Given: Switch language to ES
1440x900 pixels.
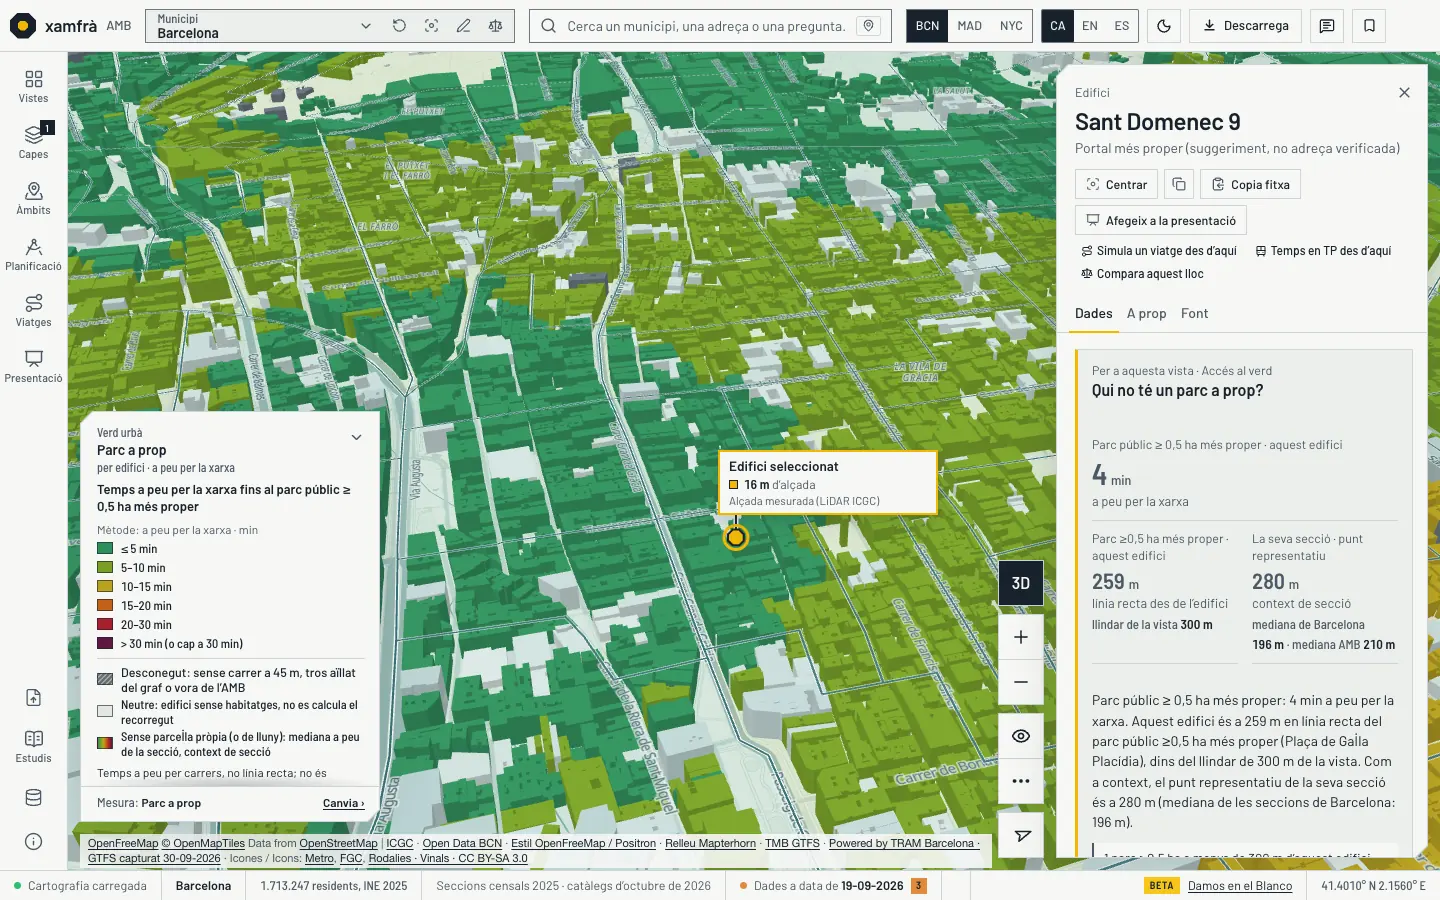Looking at the screenshot, I should (x=1122, y=26).
